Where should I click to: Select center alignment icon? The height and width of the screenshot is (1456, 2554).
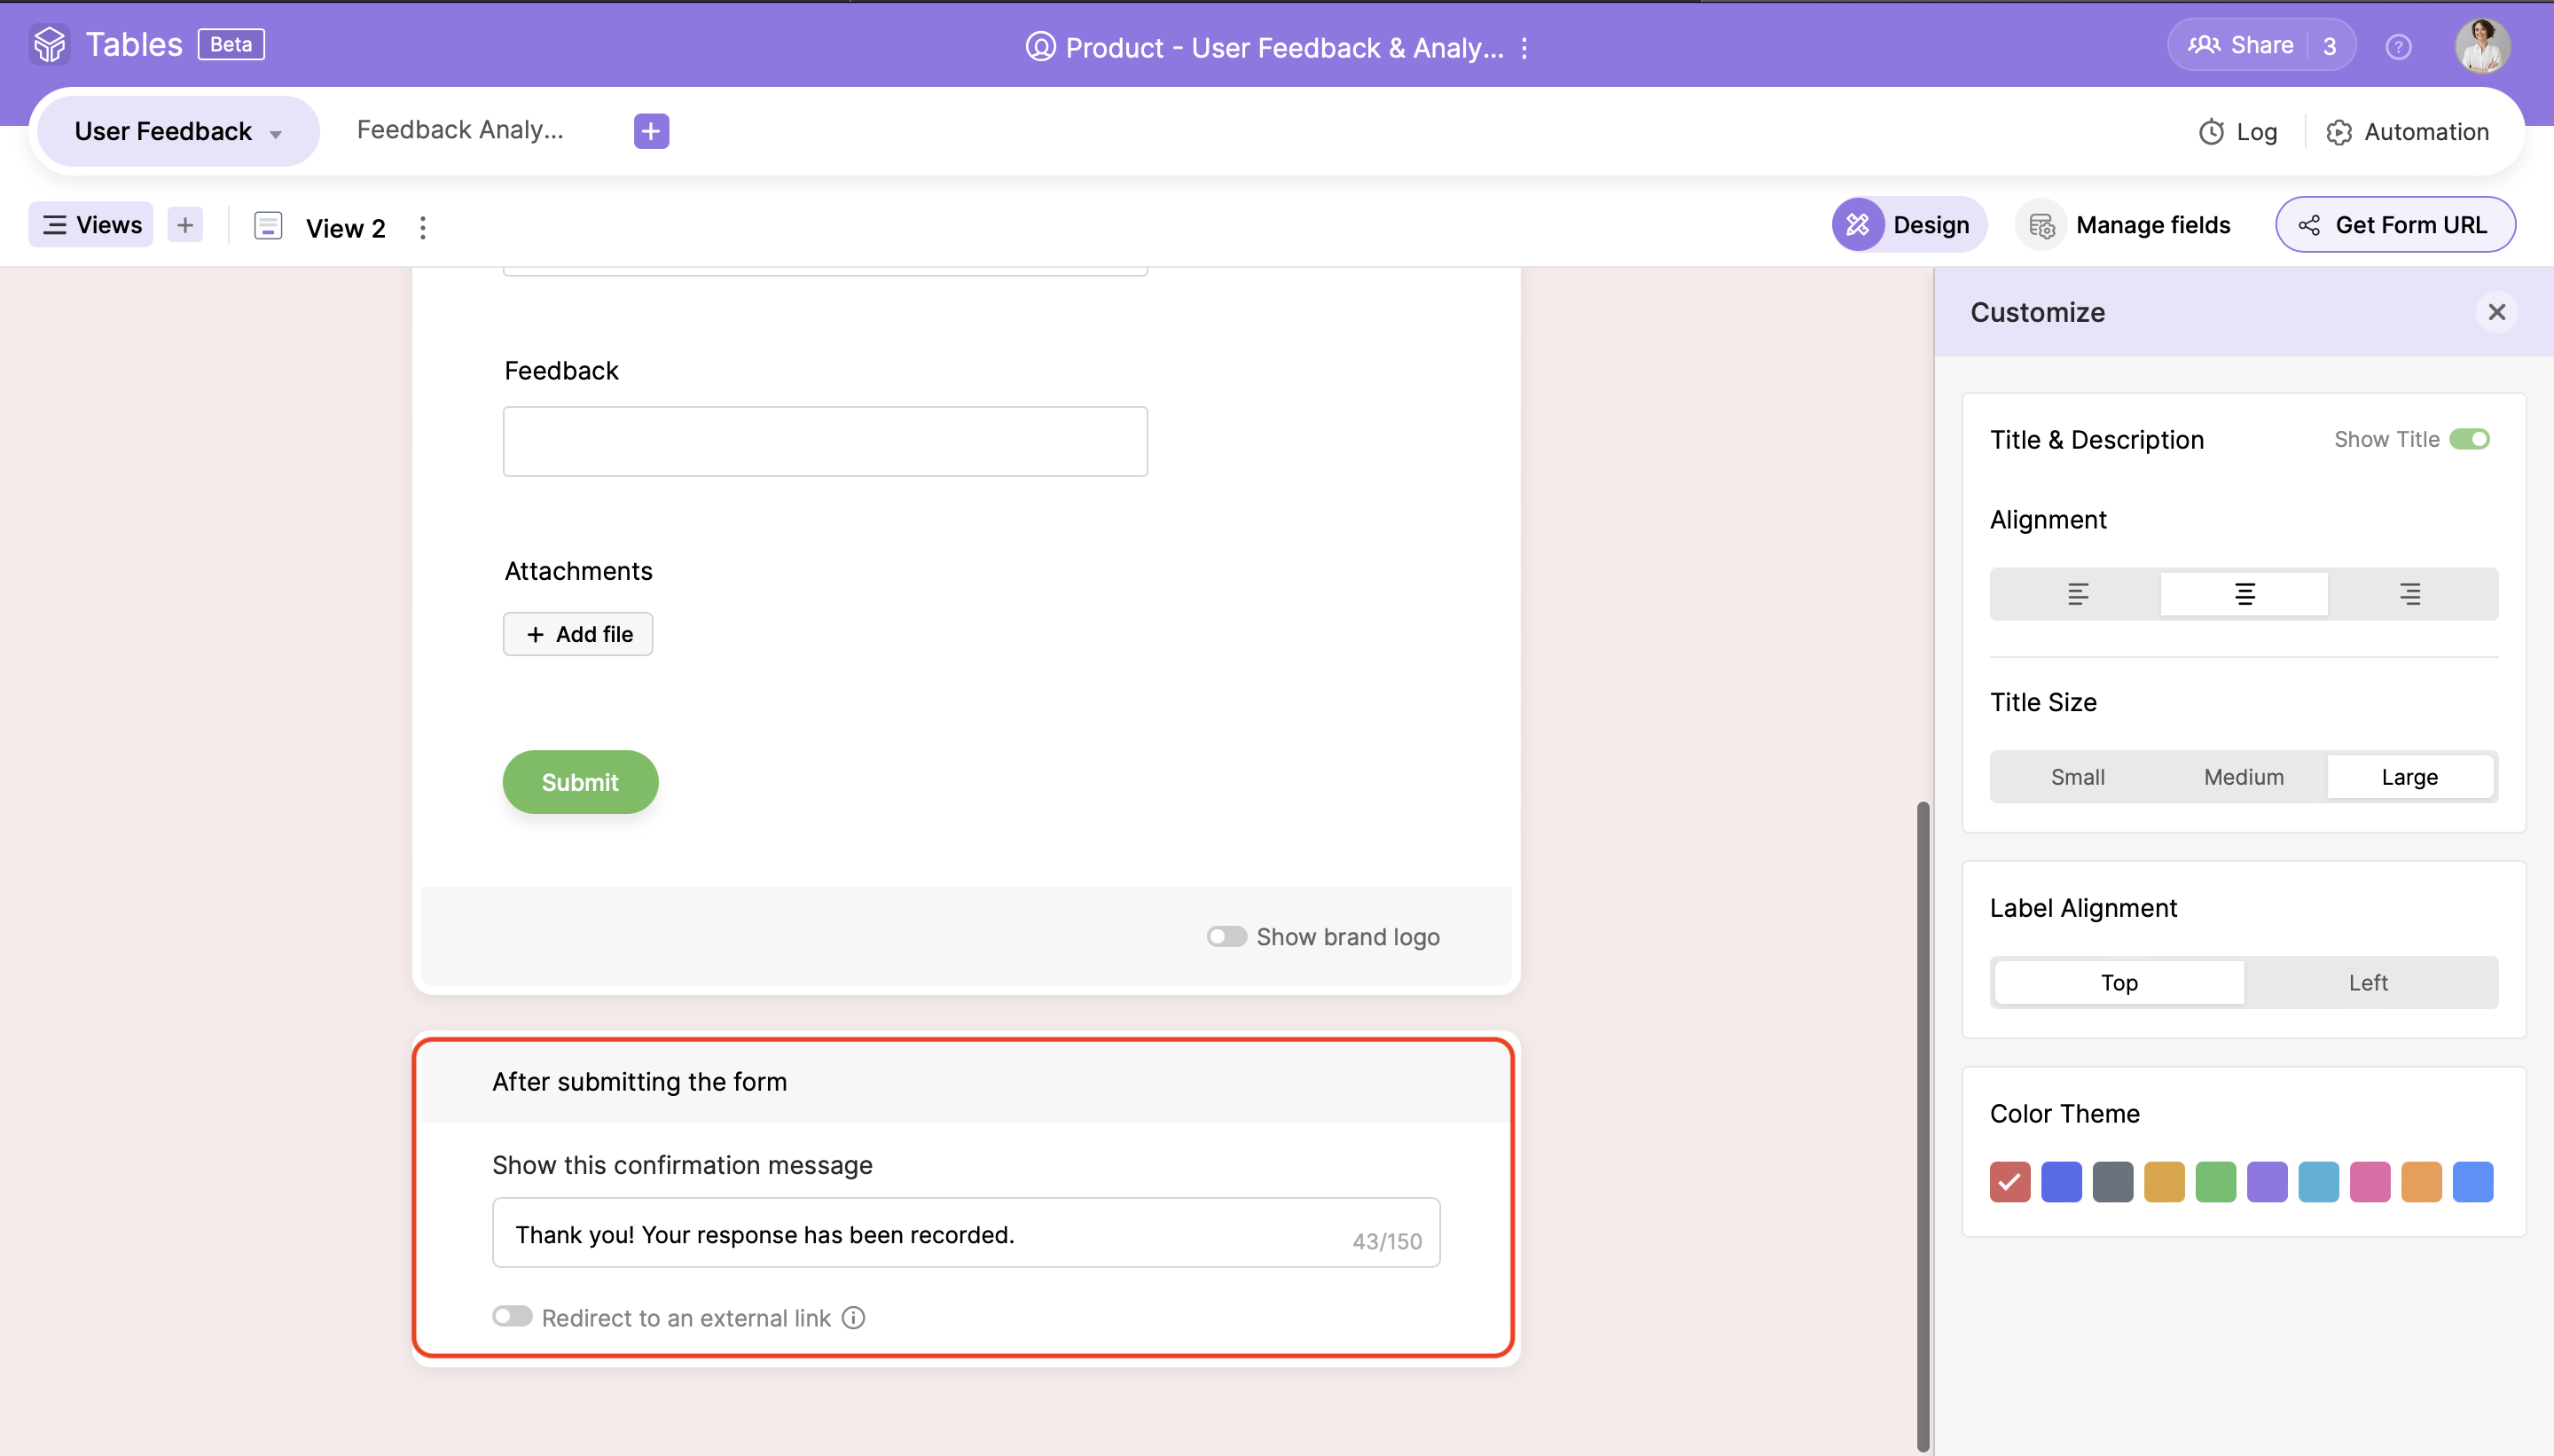click(x=2244, y=594)
